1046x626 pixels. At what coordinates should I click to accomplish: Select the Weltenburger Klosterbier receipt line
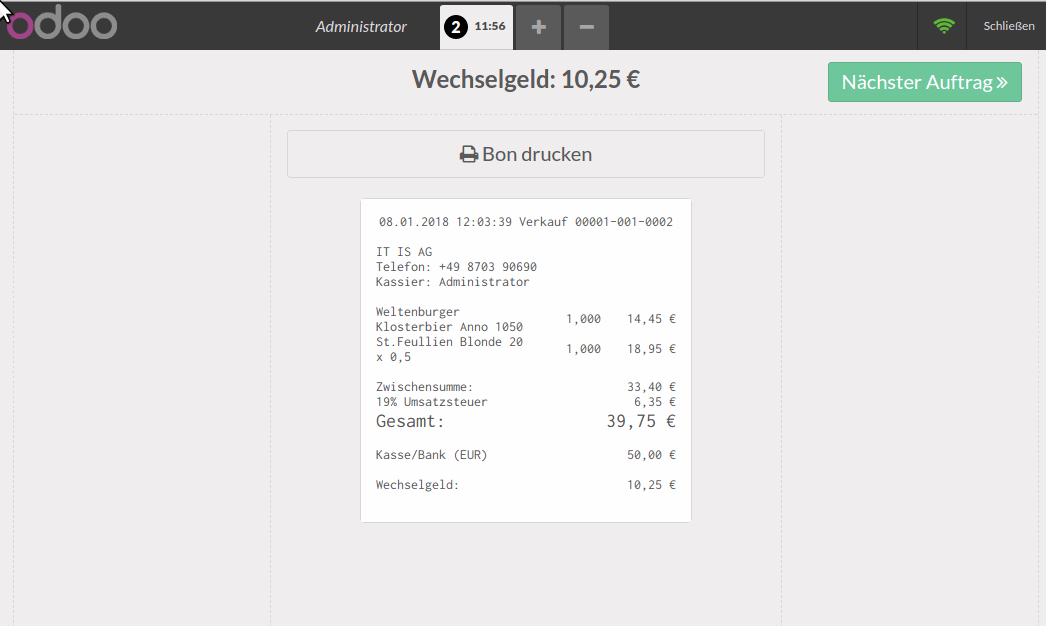pyautogui.click(x=525, y=319)
